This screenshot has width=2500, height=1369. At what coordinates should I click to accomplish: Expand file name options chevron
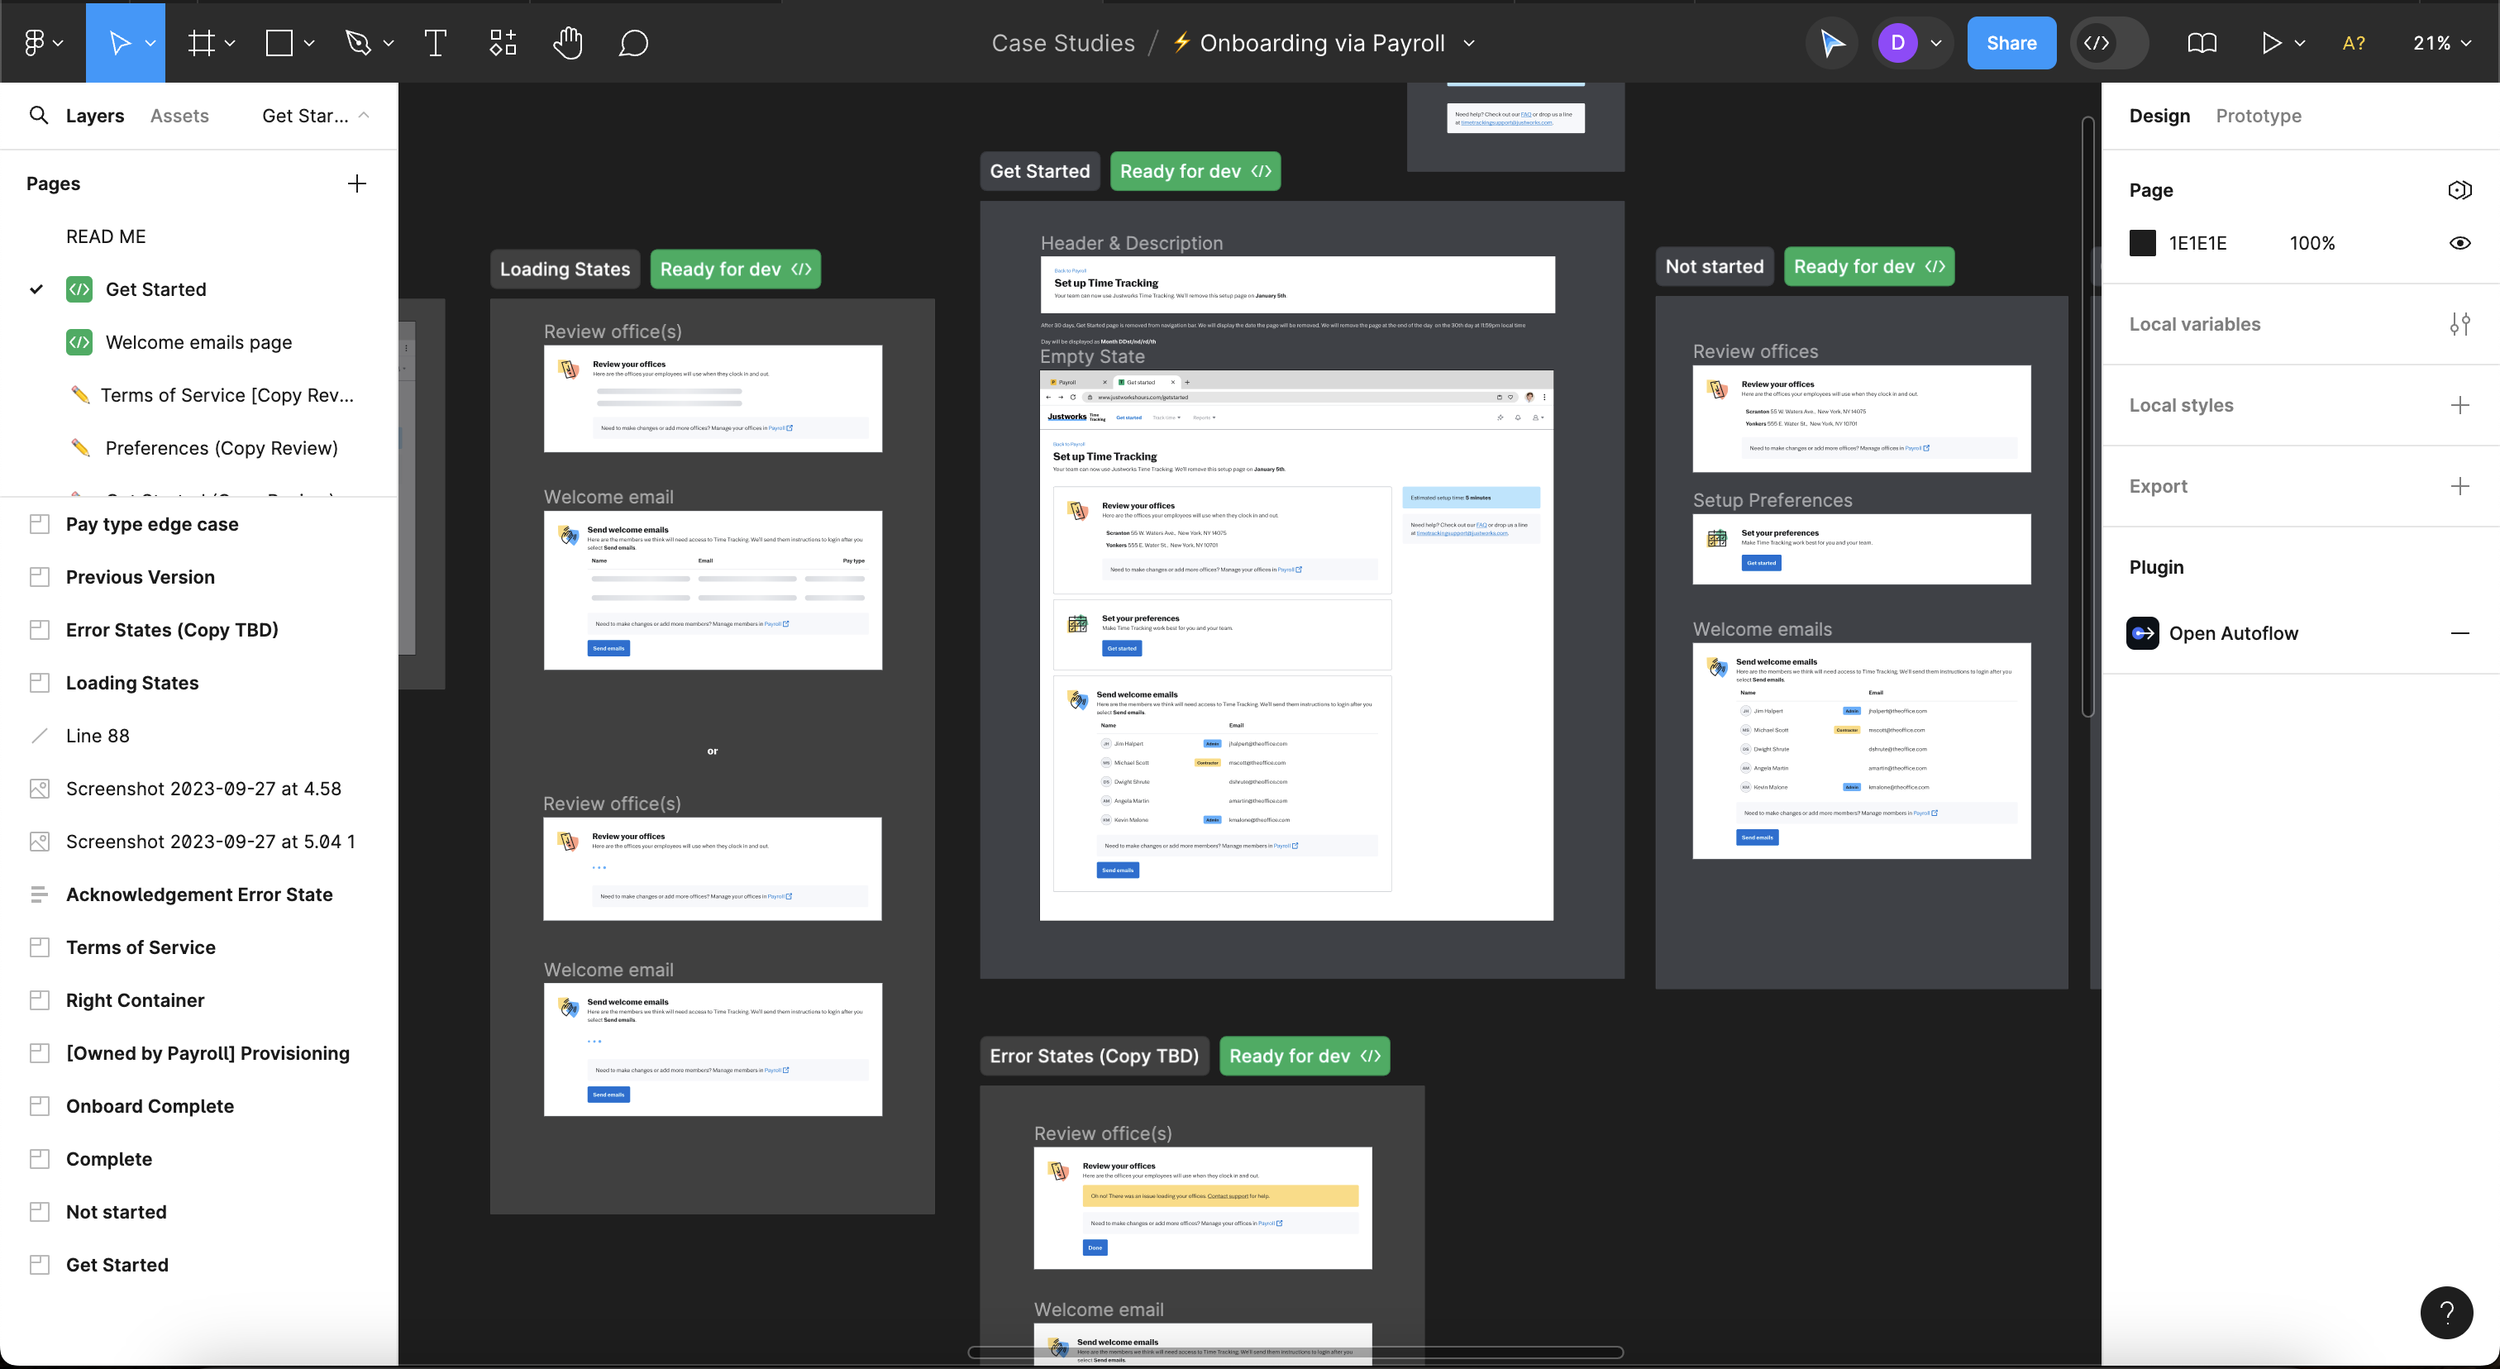[1469, 43]
